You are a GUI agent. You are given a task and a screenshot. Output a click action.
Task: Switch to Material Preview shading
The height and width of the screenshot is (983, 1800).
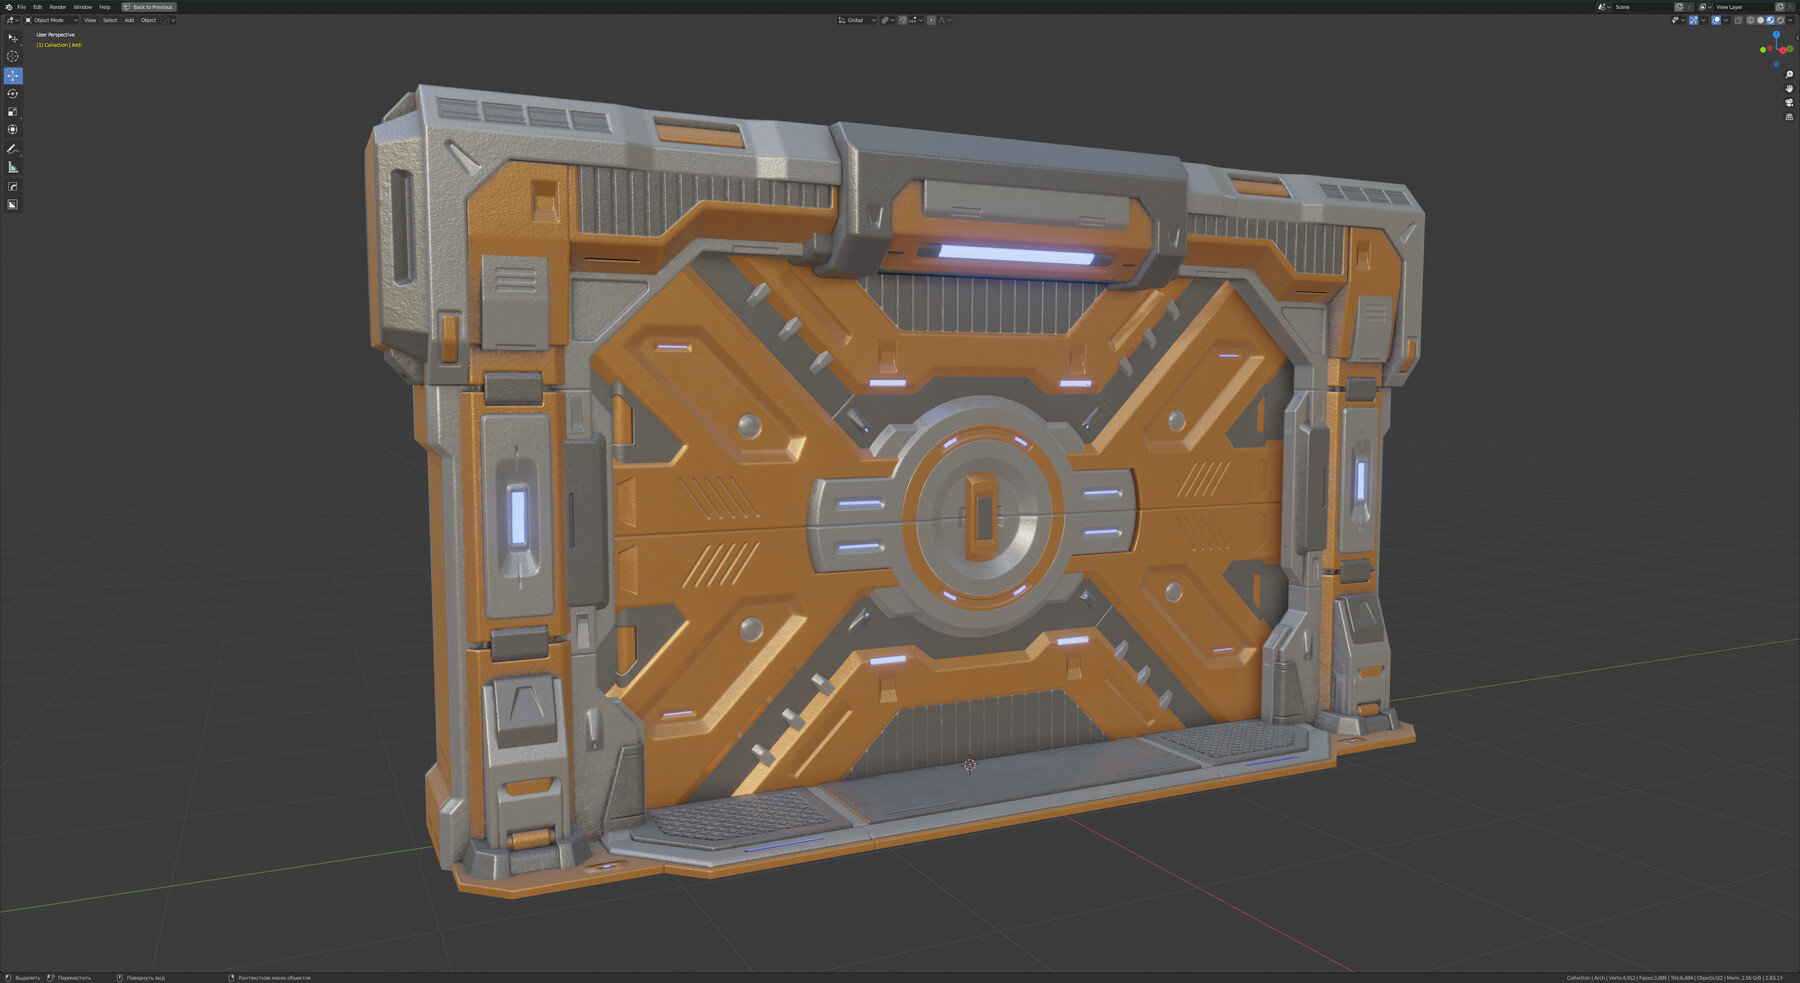click(1770, 20)
